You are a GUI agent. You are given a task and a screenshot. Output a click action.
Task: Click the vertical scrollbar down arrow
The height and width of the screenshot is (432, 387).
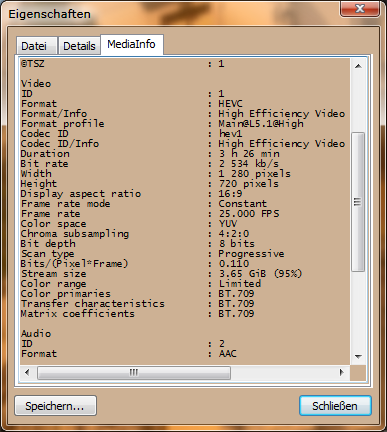[x=358, y=357]
